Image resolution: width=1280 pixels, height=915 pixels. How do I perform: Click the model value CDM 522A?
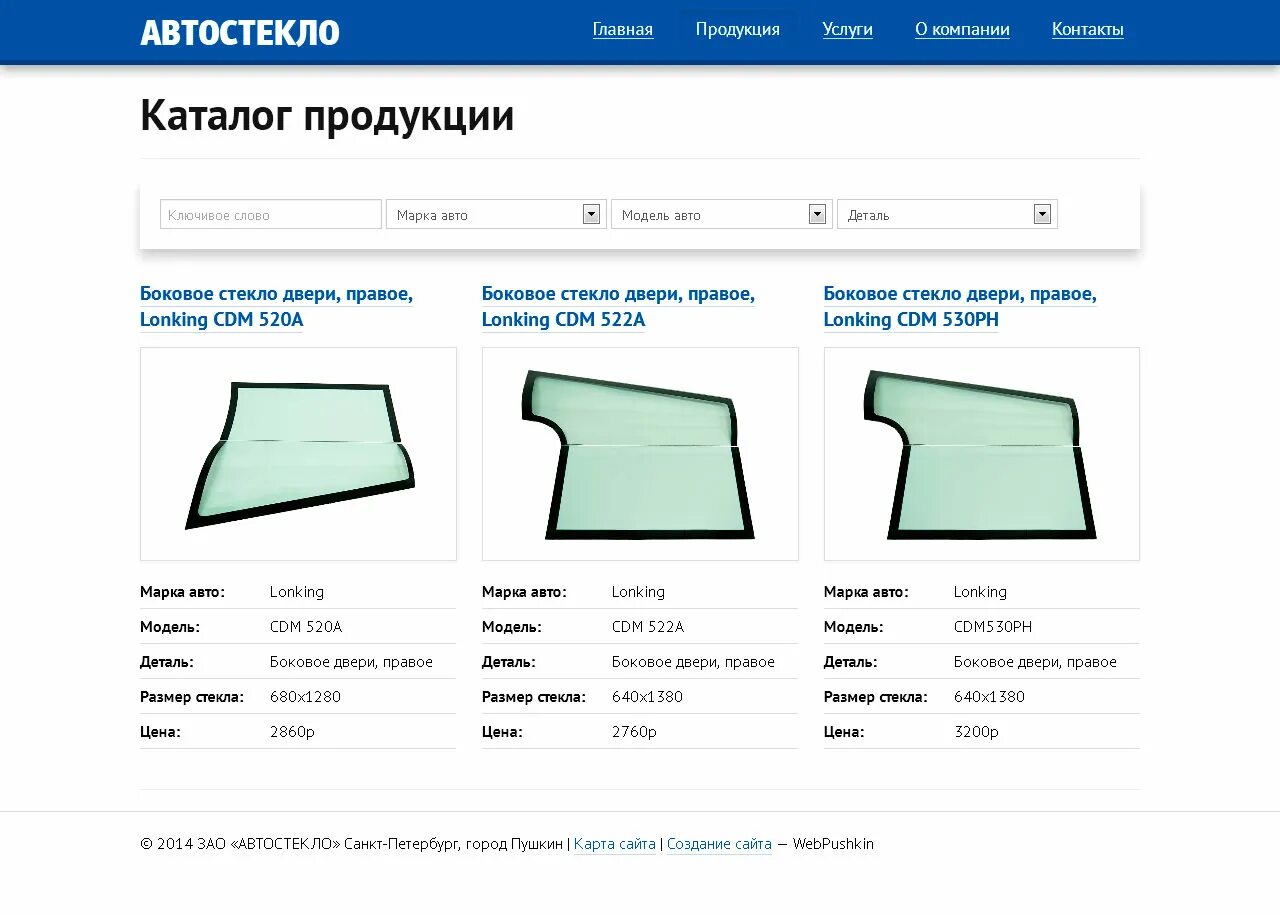(648, 627)
